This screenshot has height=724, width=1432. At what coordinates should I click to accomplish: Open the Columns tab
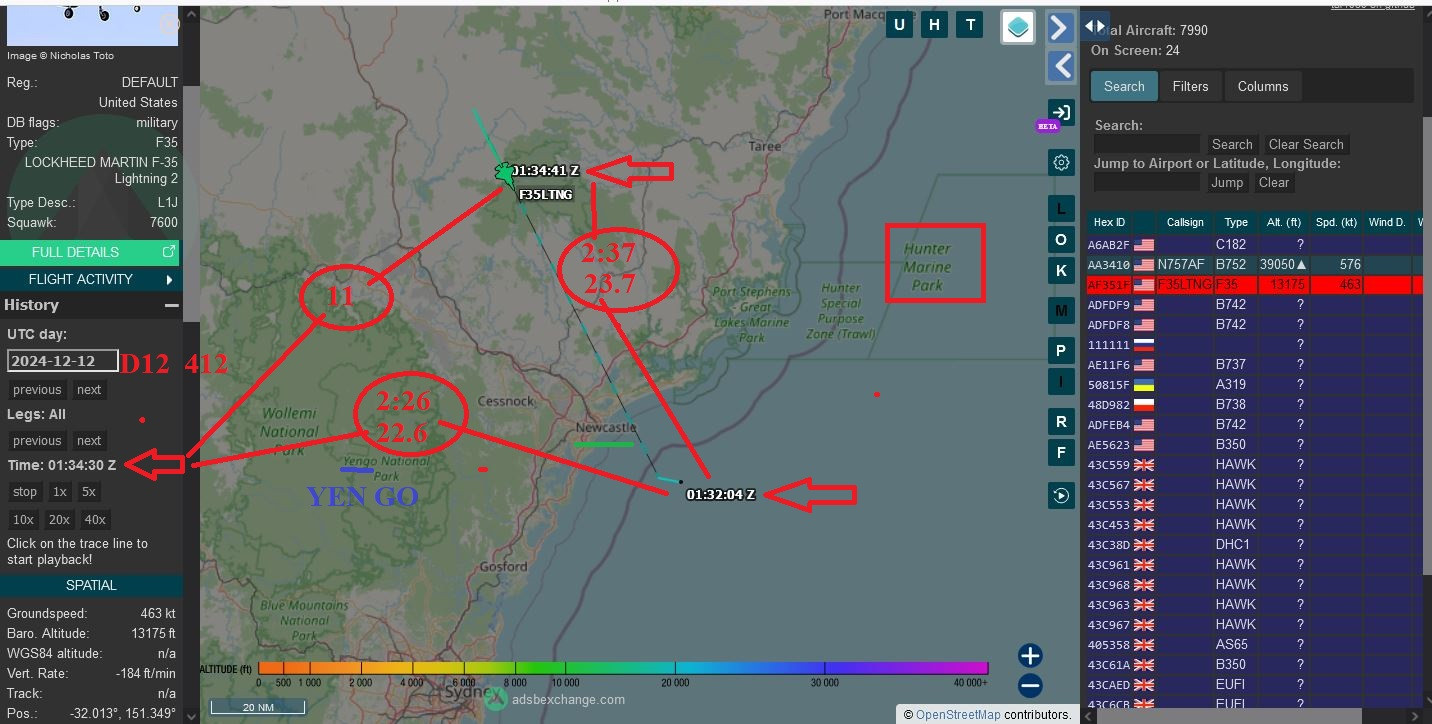[1263, 86]
